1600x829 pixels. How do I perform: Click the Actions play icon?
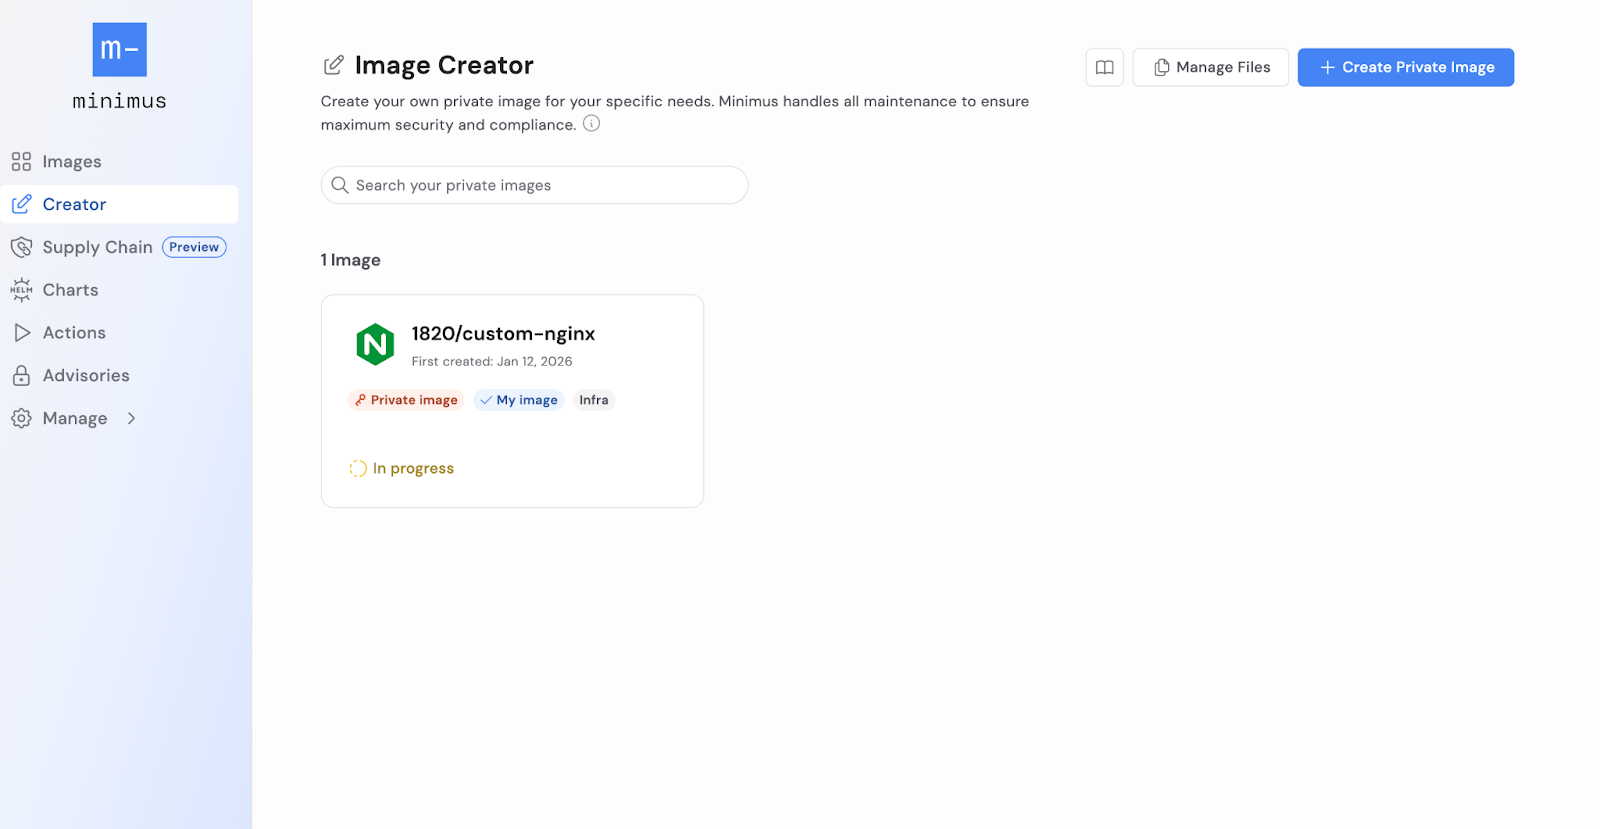tap(22, 333)
